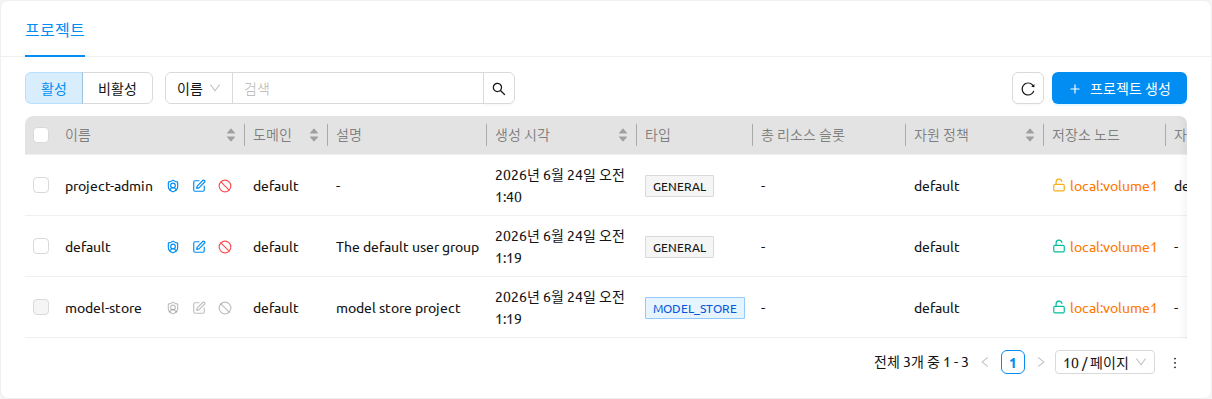
Task: Click the 총 리소스 슬롯 column header
Action: [x=828, y=135]
